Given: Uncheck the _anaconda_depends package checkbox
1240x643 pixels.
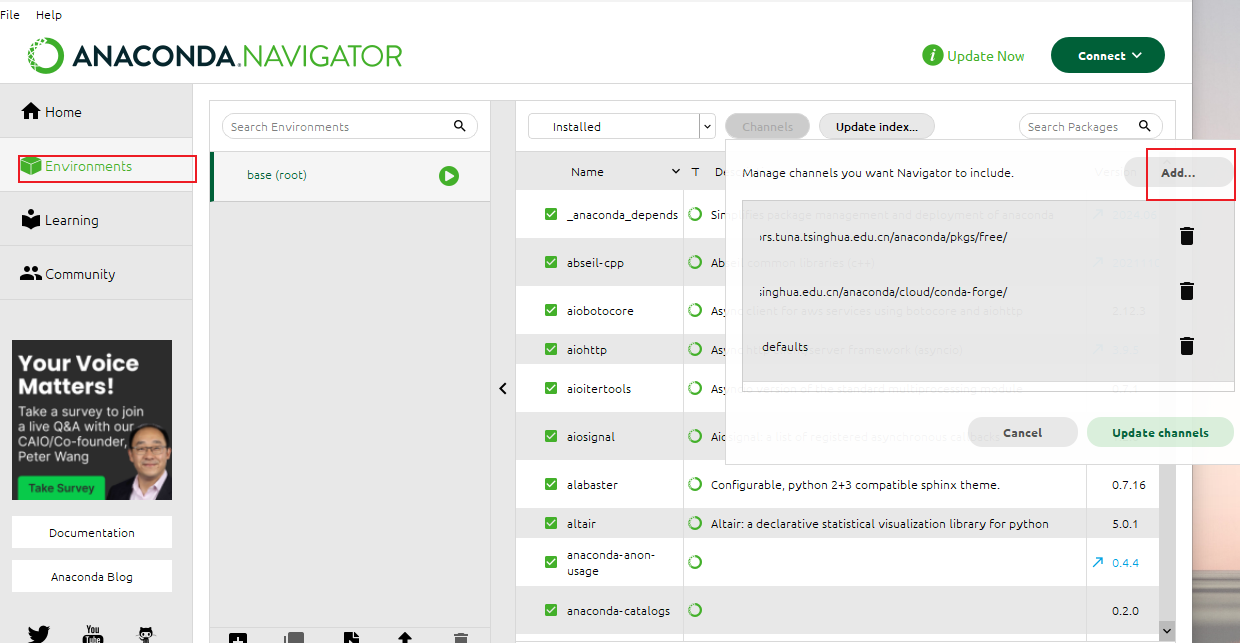Looking at the screenshot, I should (x=551, y=214).
